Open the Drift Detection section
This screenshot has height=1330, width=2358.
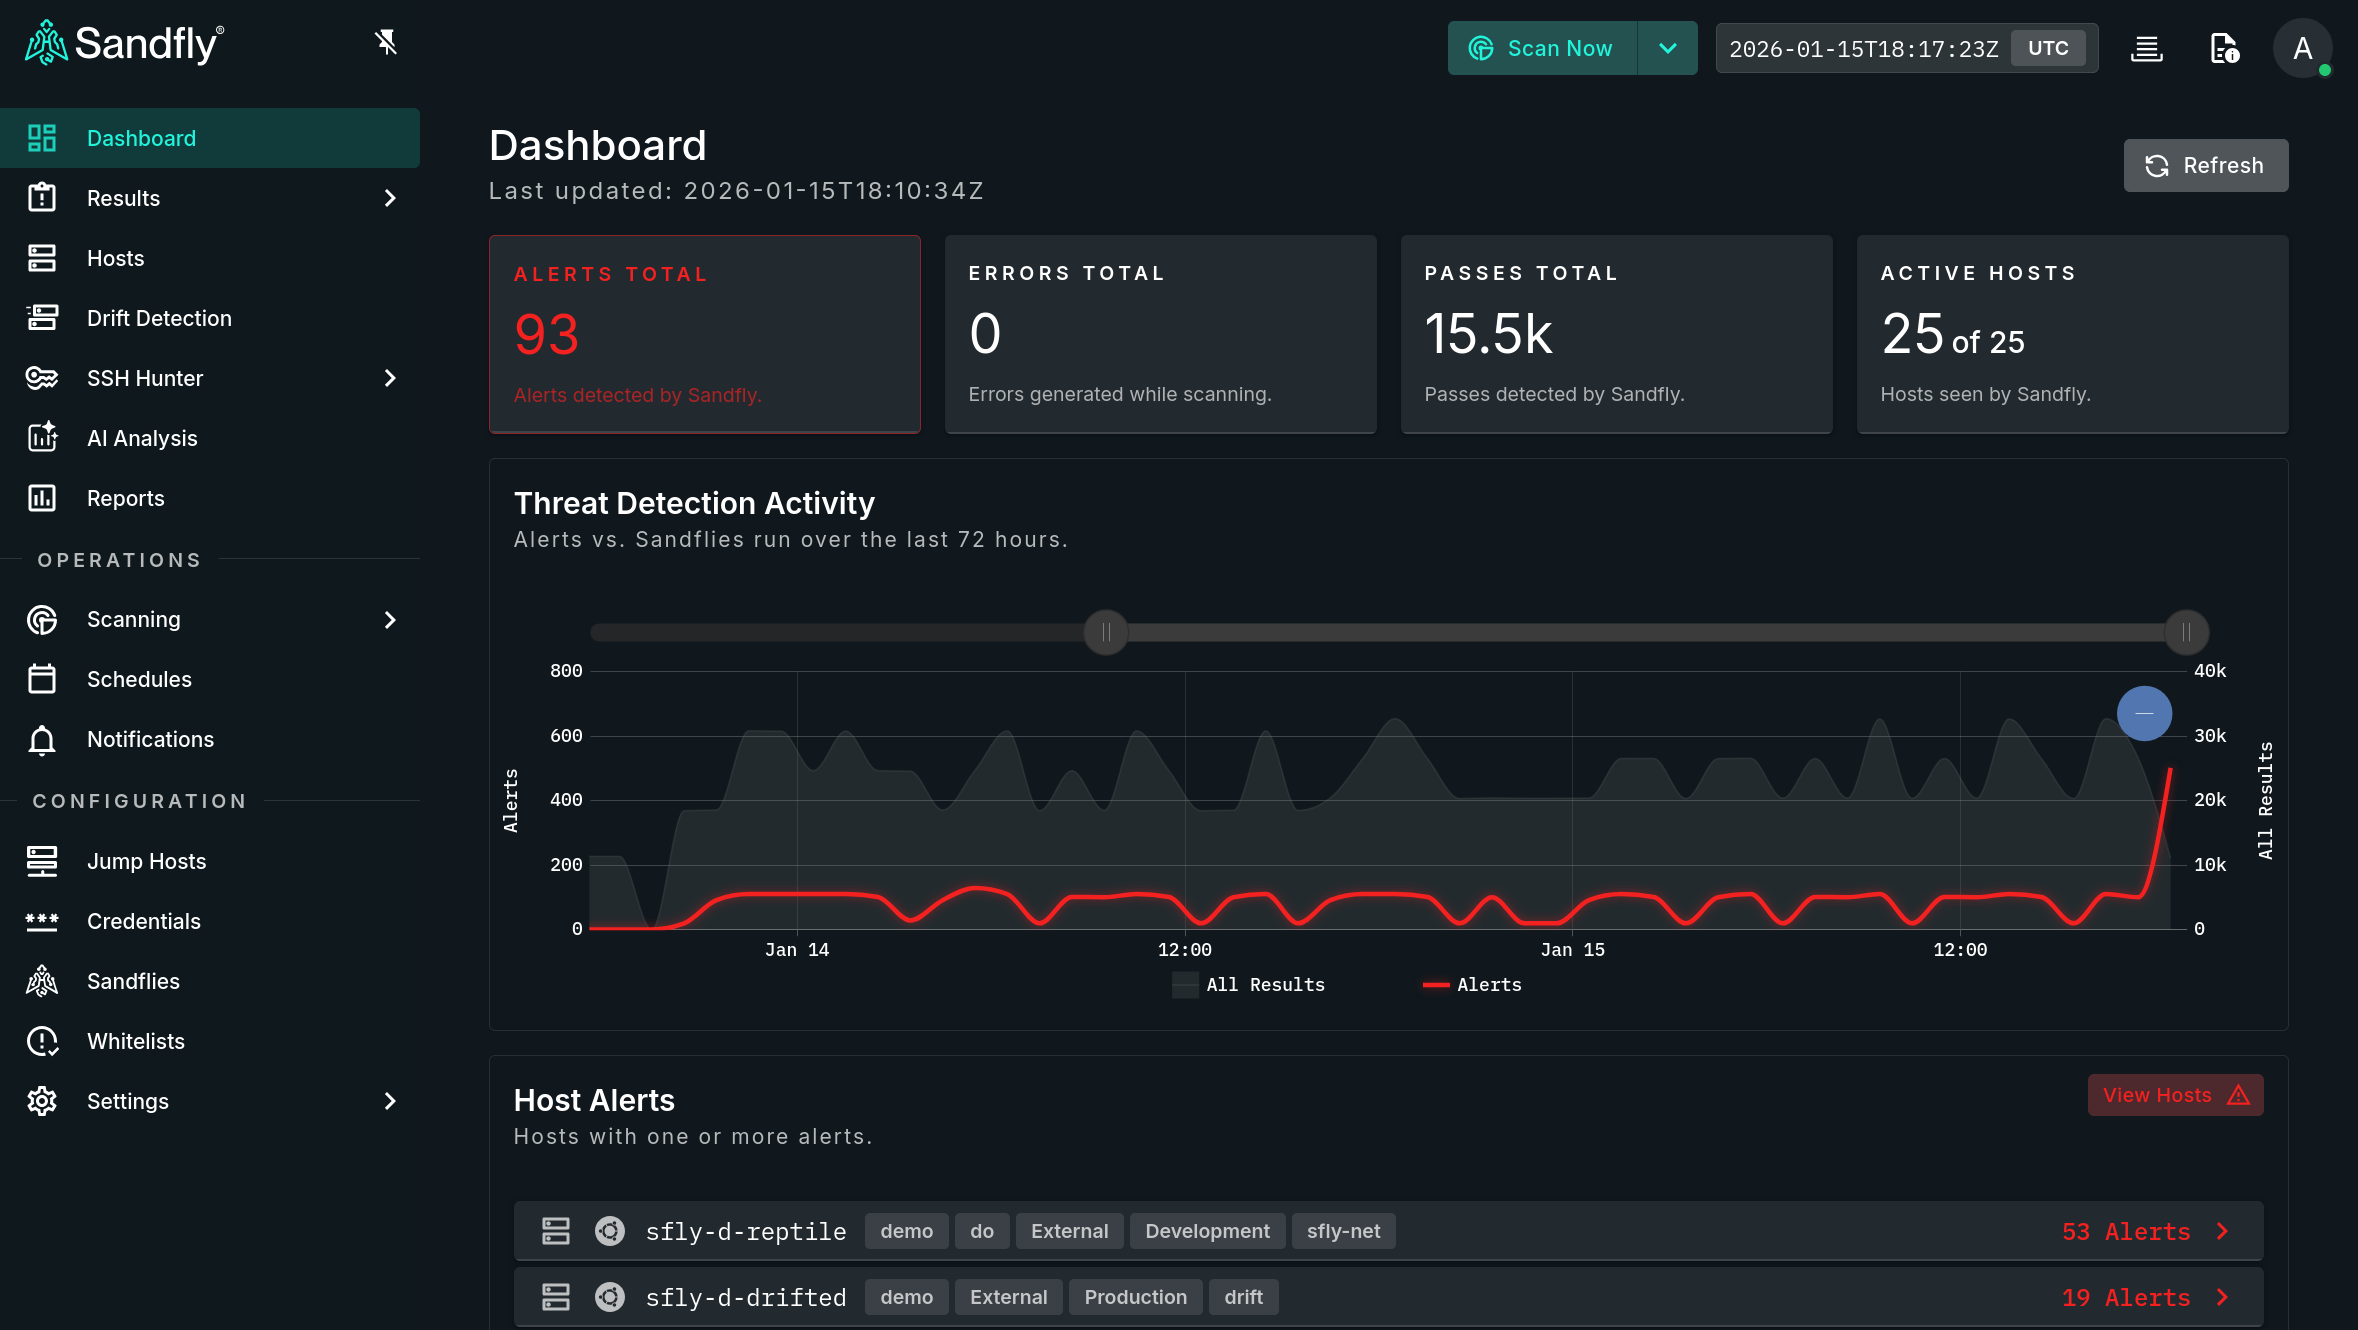(159, 317)
